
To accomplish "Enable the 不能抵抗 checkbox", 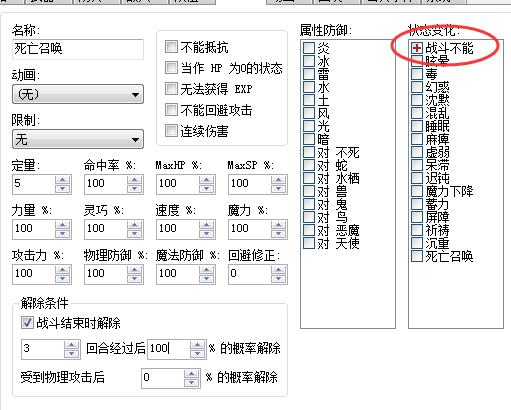I will pyautogui.click(x=171, y=47).
